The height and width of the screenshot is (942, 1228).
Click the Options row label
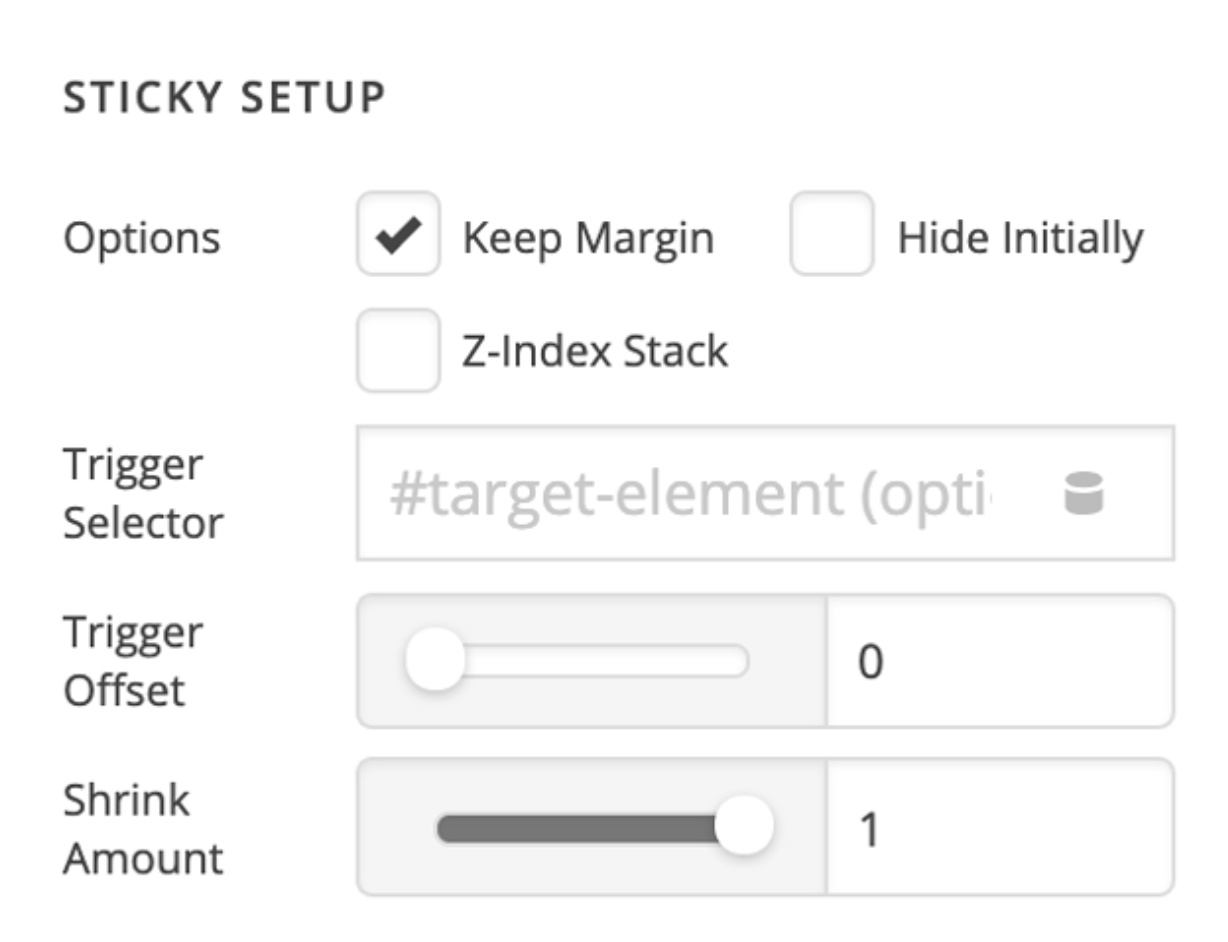pos(141,240)
